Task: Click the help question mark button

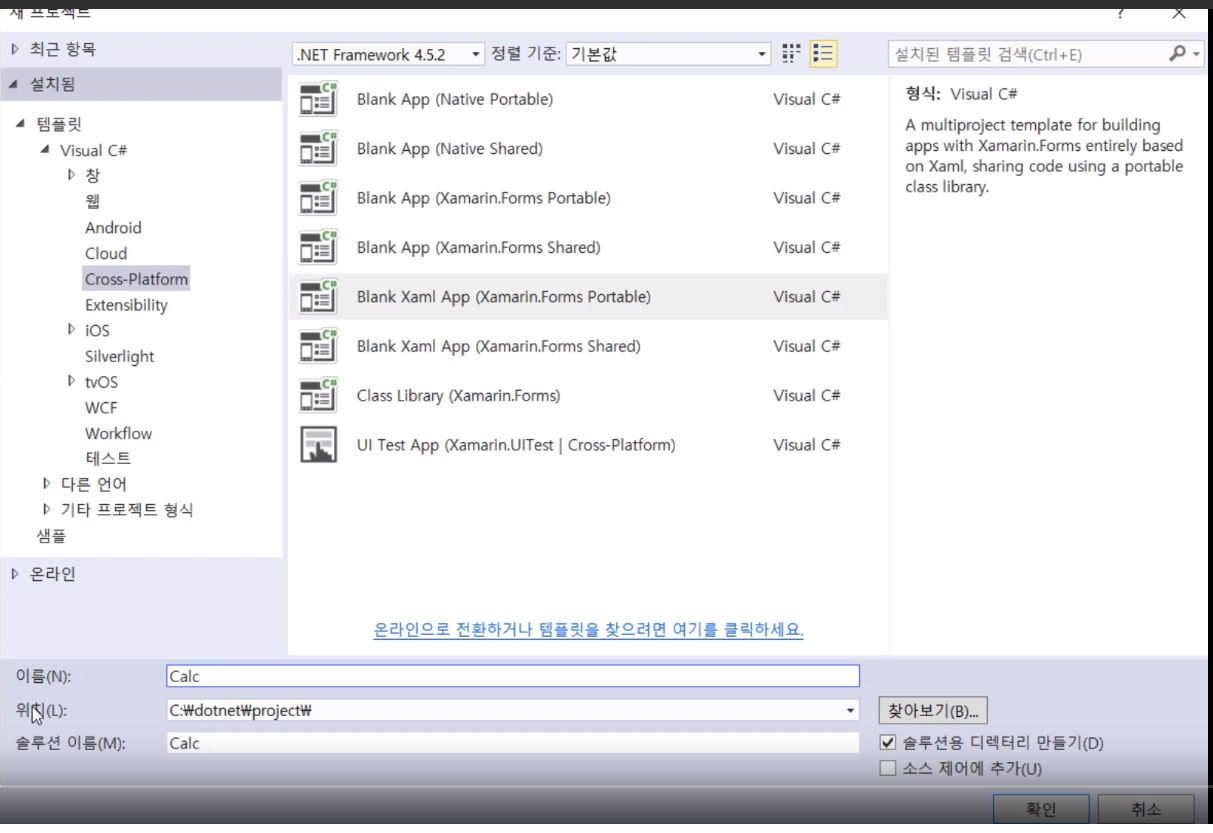Action: [x=1120, y=13]
